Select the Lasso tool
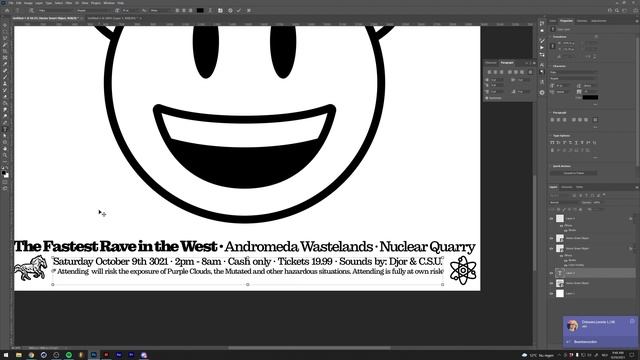This screenshot has width=640, height=360. (5, 38)
